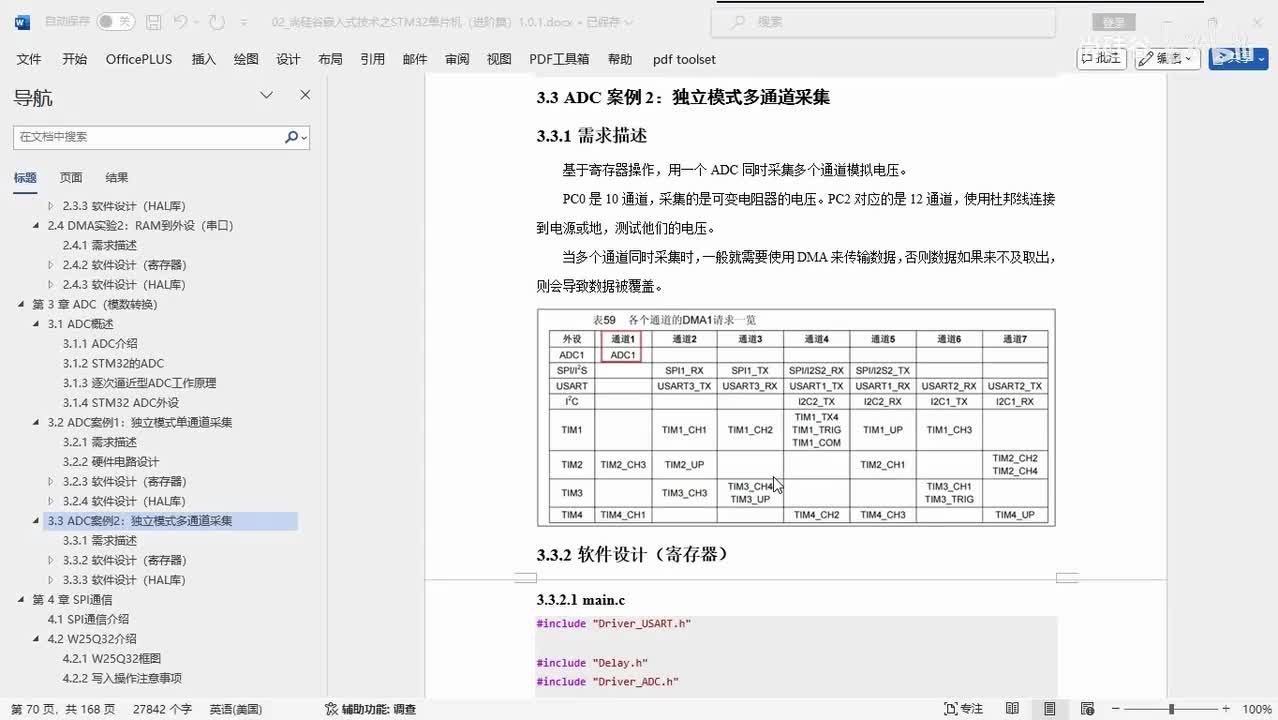Viewport: 1278px width, 720px height.
Task: Open the 绘图 ribbon tab
Action: coord(246,59)
